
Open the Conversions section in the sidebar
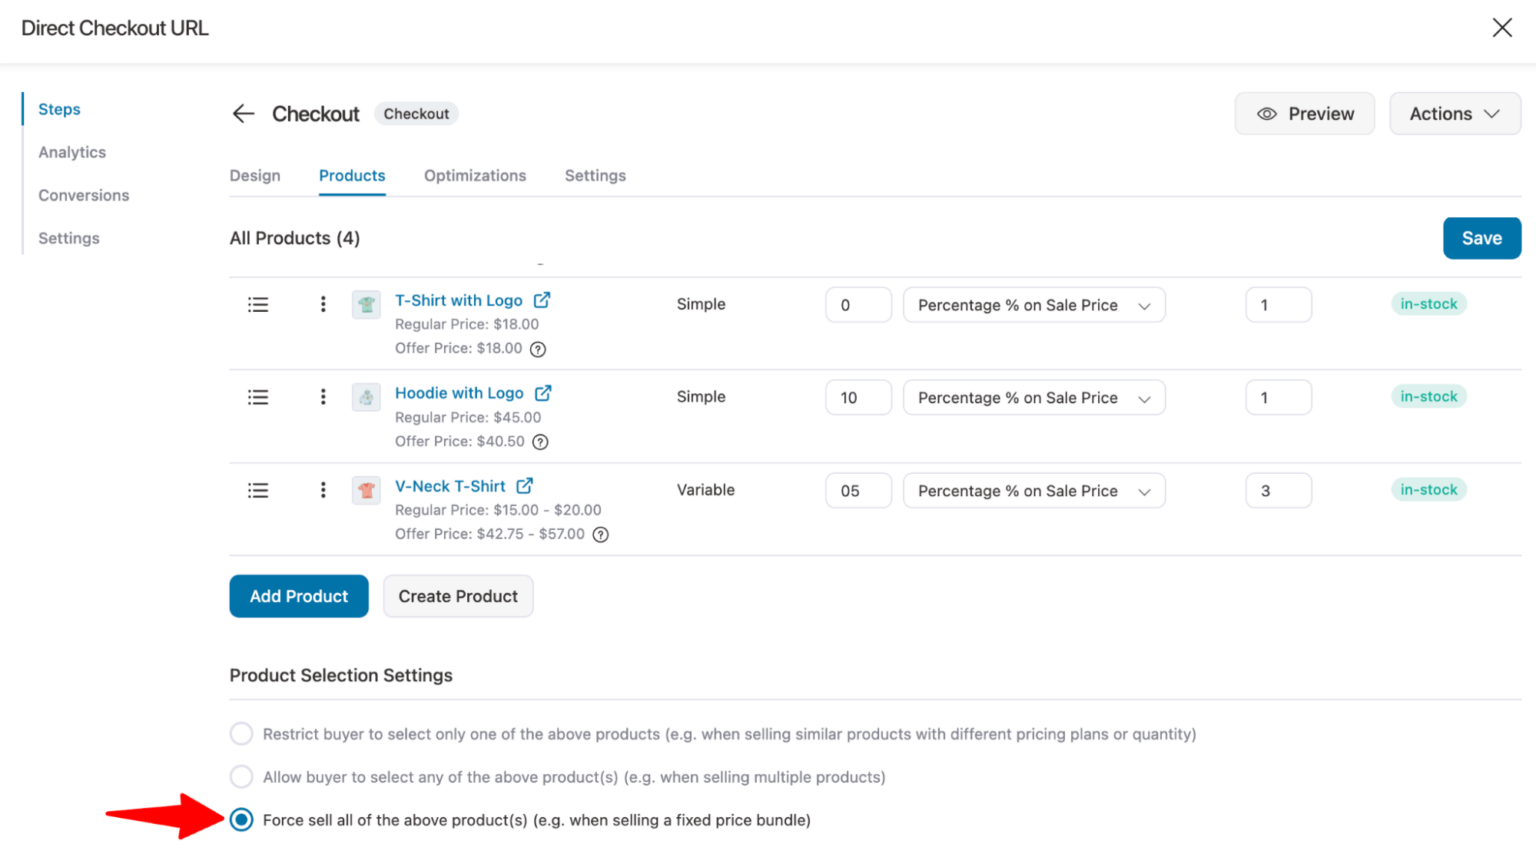click(x=83, y=195)
